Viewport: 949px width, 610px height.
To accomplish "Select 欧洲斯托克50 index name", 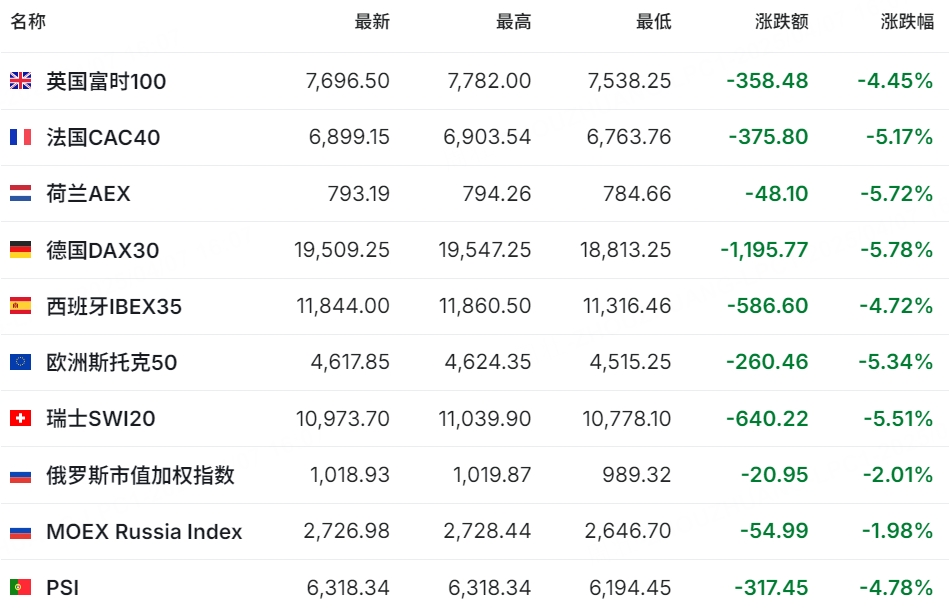I will pyautogui.click(x=112, y=362).
